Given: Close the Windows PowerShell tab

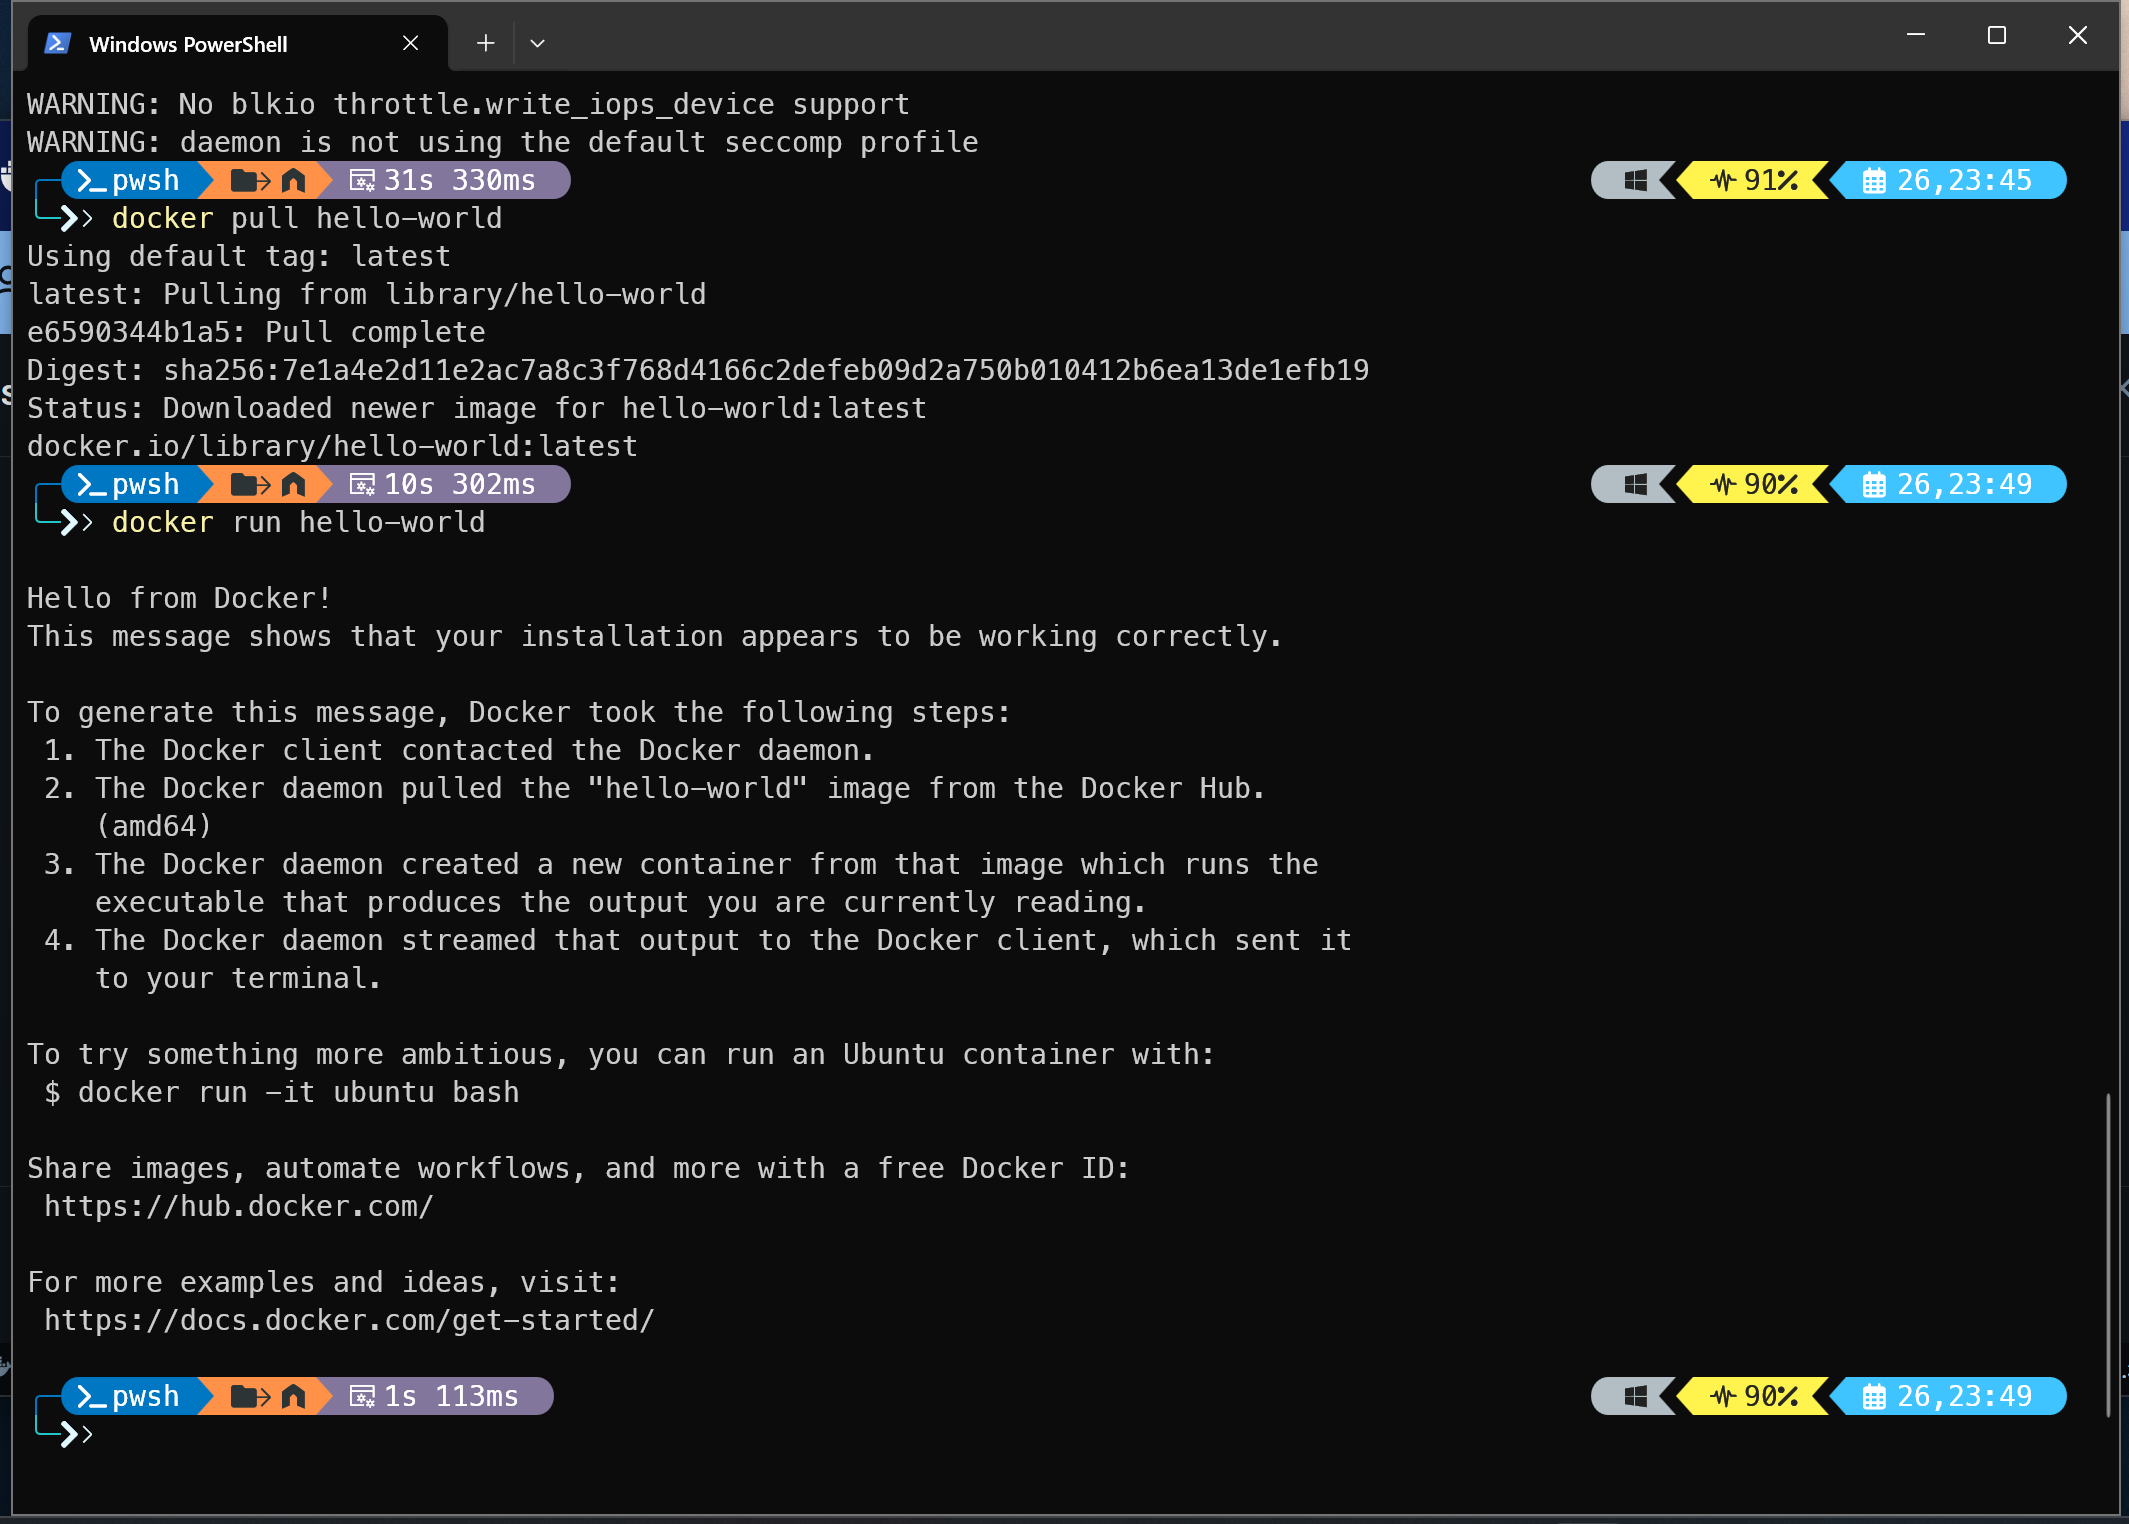Looking at the screenshot, I should pos(410,43).
